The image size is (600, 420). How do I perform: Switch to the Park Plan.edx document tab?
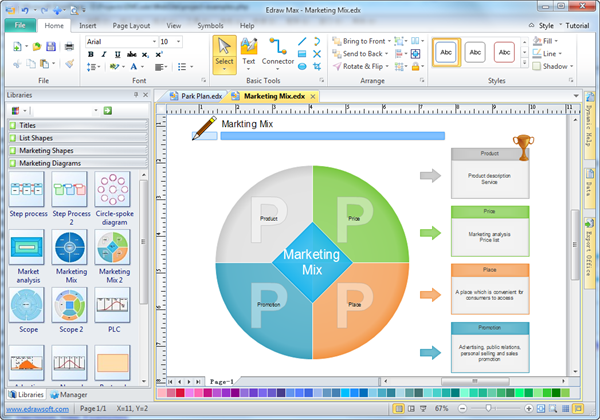[194, 96]
